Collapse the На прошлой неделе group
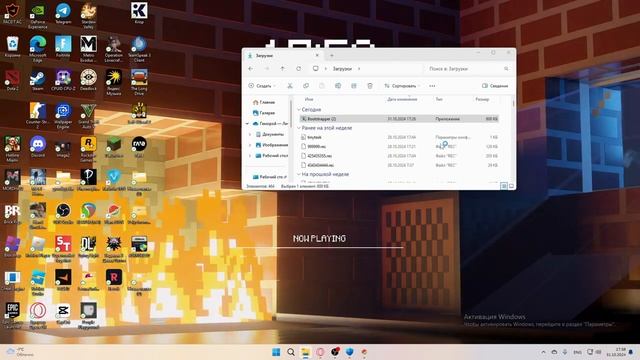640x360 pixels. [299, 174]
